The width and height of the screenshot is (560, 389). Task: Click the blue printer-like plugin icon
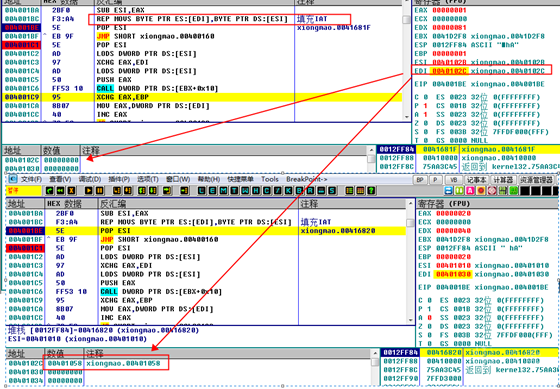[x=449, y=191]
